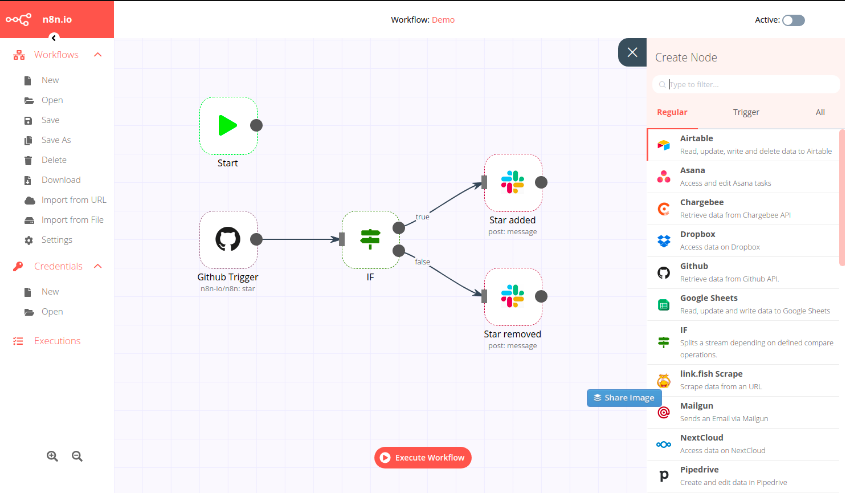Select the IF node on the canvas
Image resolution: width=845 pixels, height=493 pixels.
click(x=370, y=239)
